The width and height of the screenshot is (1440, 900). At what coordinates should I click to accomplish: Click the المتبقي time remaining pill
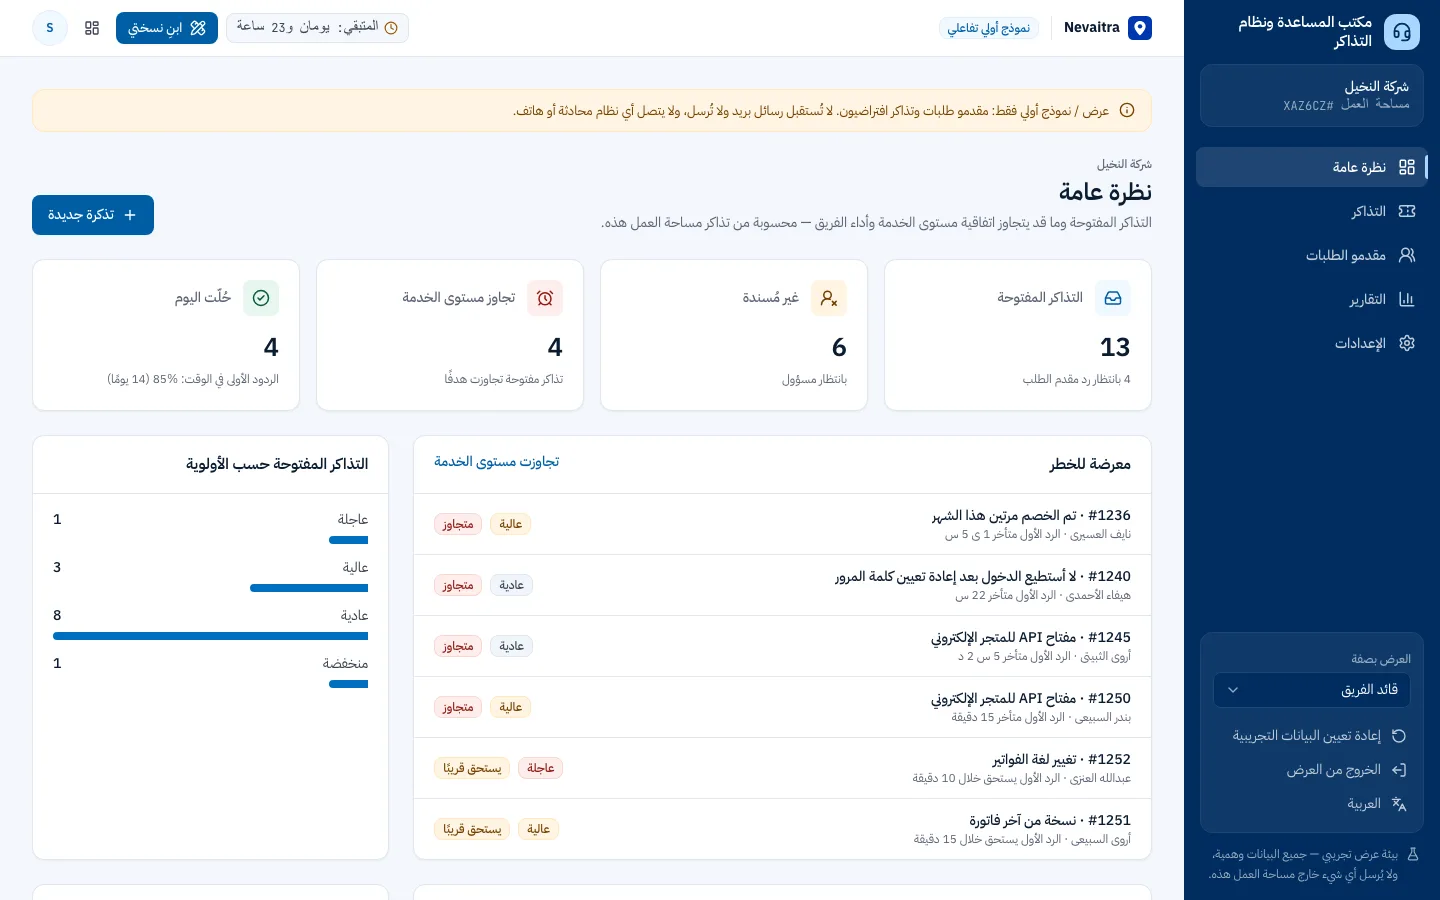point(317,28)
